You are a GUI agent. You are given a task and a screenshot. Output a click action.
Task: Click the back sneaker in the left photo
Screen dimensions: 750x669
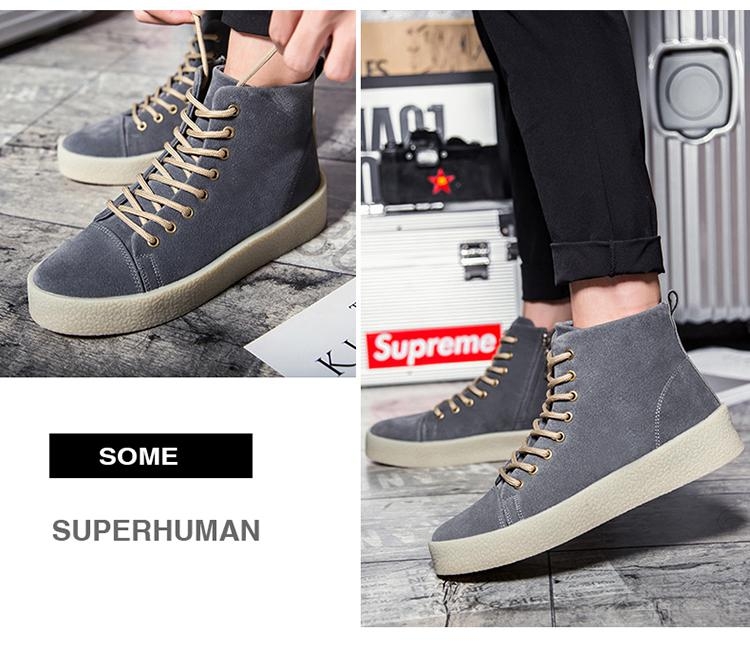point(143,110)
